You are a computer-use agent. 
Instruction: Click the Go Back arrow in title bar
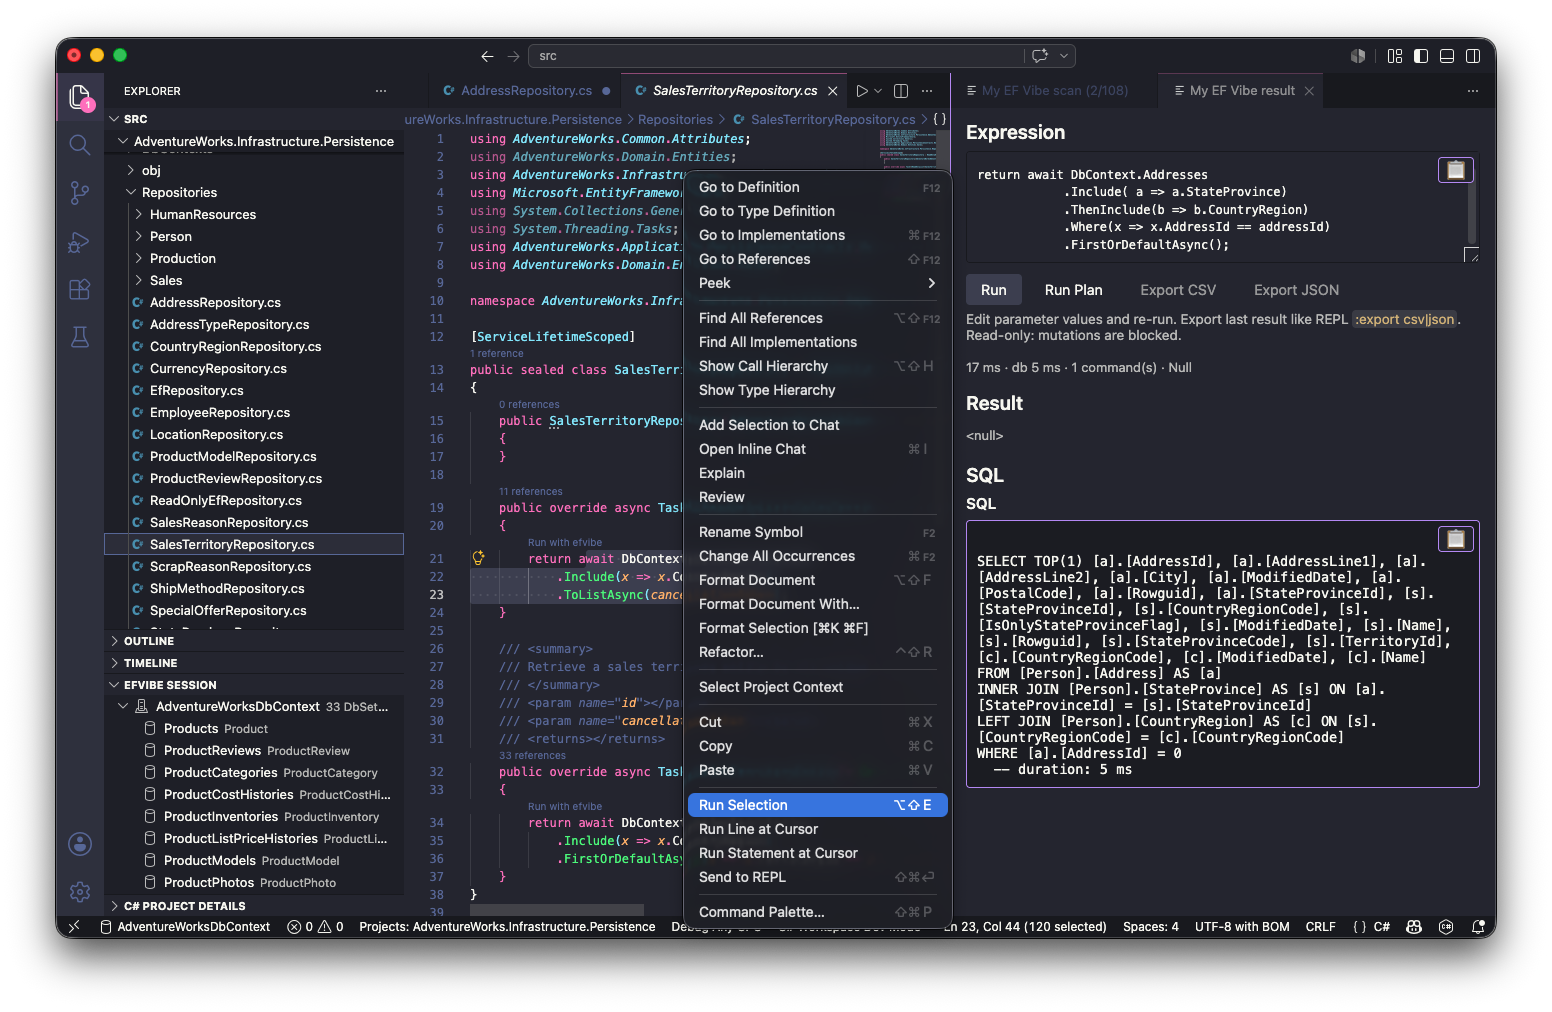(x=487, y=56)
